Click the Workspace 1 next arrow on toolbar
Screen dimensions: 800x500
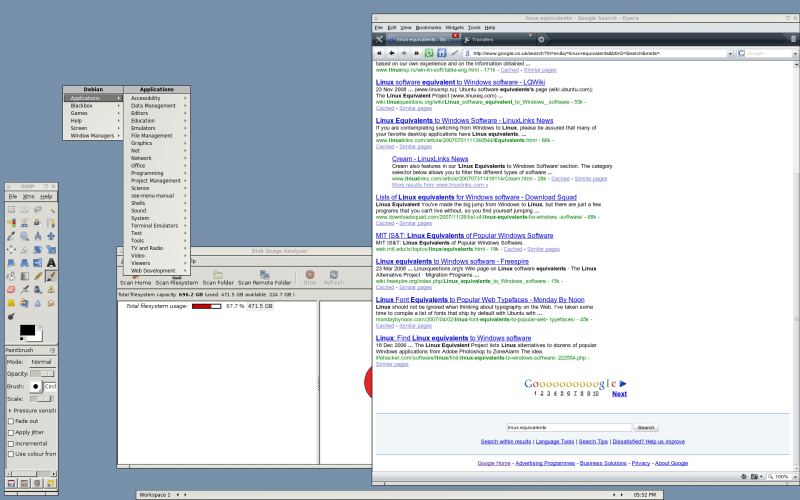[185, 495]
